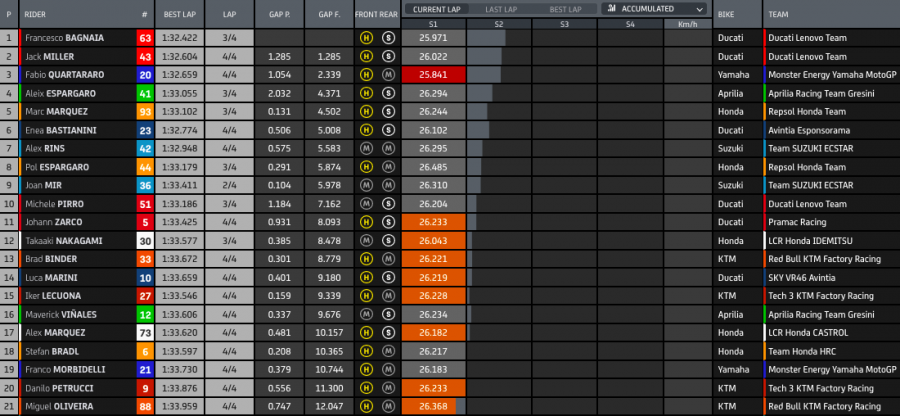
Task: Select the Best Lap tab above sectors
Action: point(565,8)
